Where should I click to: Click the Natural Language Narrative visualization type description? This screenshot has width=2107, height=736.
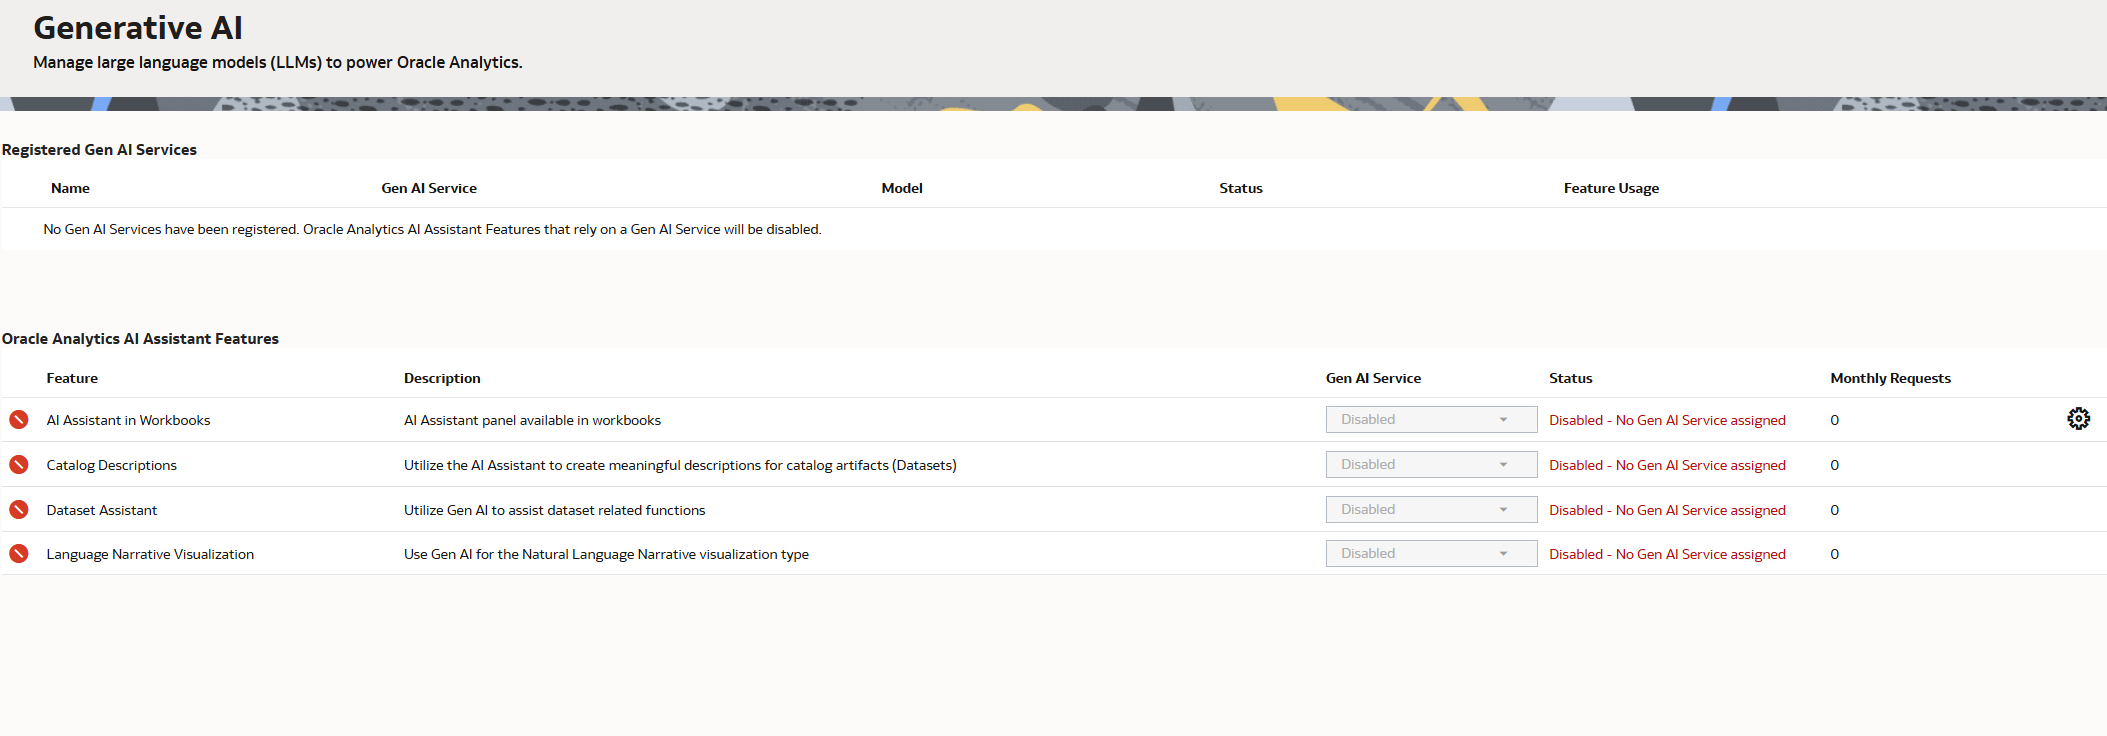[606, 554]
